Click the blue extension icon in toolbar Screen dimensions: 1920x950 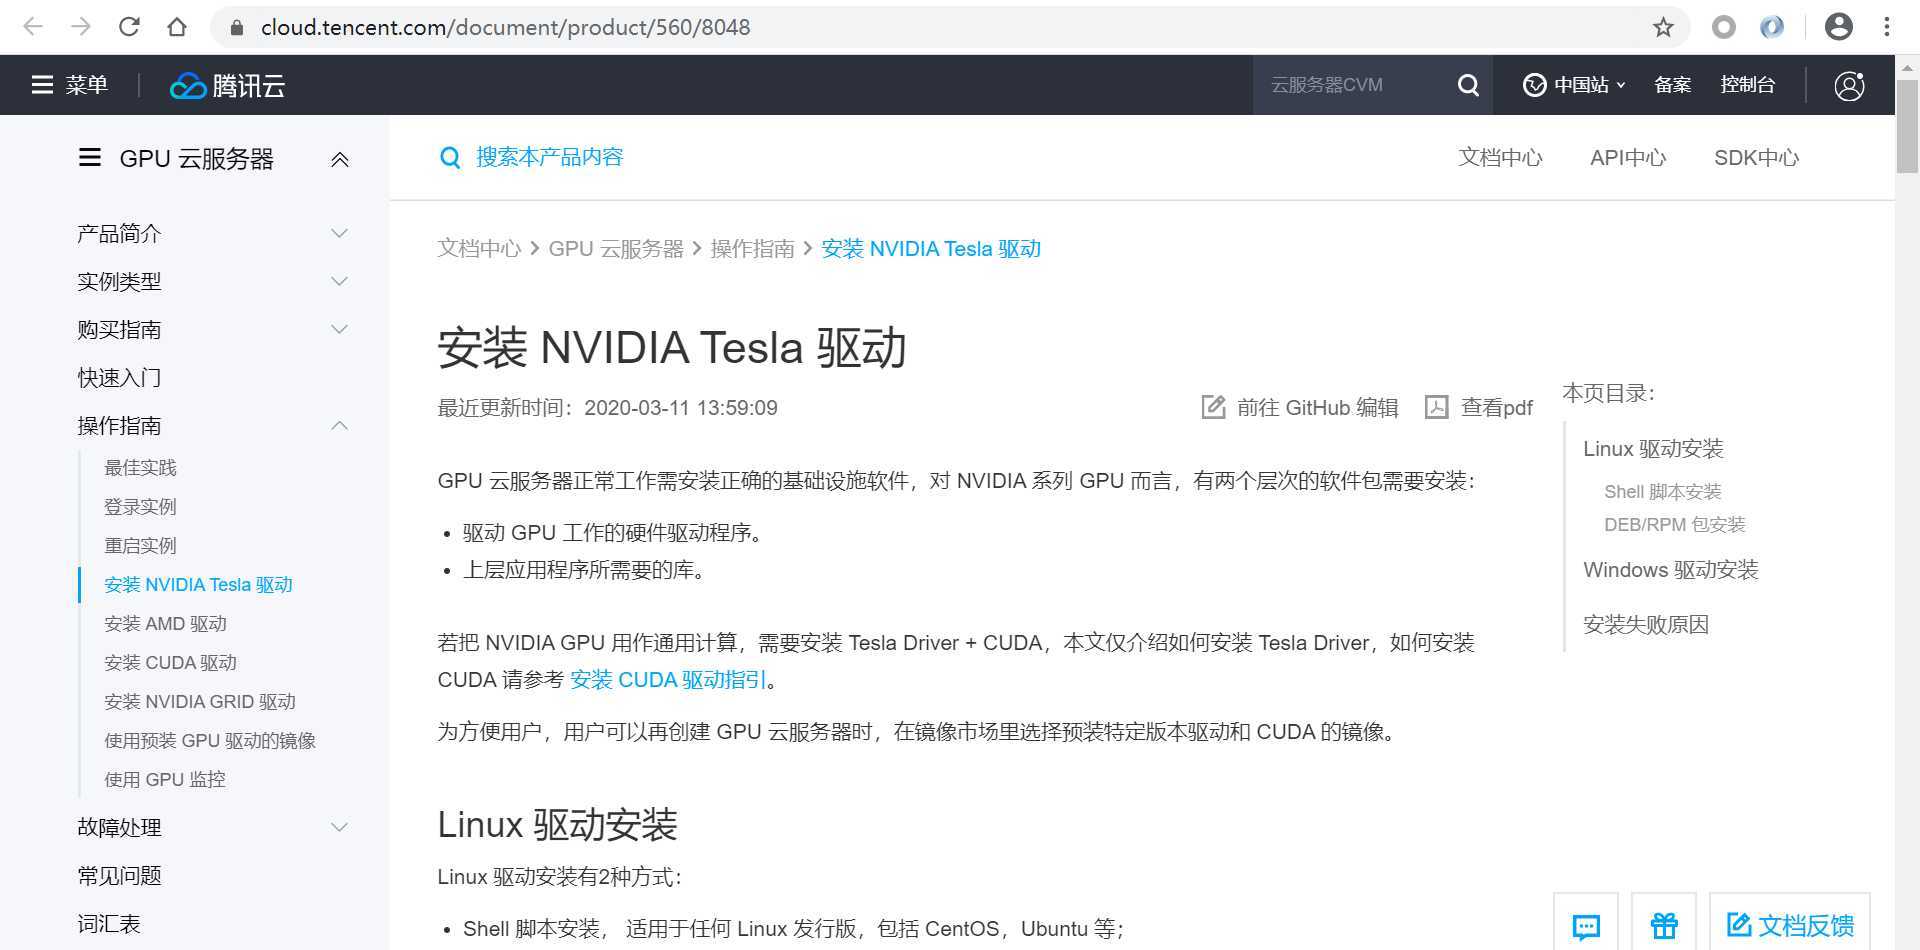(x=1771, y=27)
